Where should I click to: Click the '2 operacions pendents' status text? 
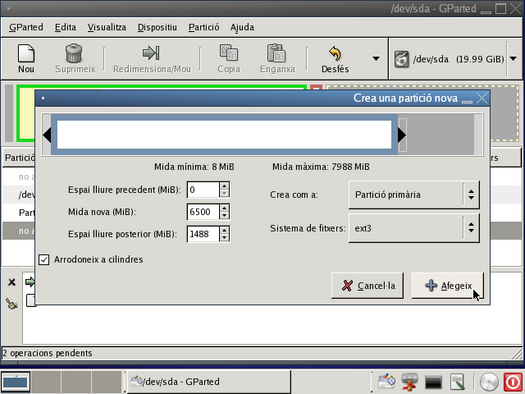48,353
